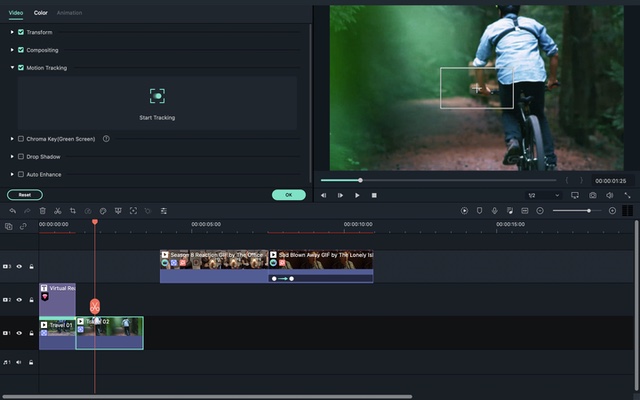Image resolution: width=640 pixels, height=400 pixels.
Task: Uncheck the Compositing checkbox
Action: click(21, 50)
